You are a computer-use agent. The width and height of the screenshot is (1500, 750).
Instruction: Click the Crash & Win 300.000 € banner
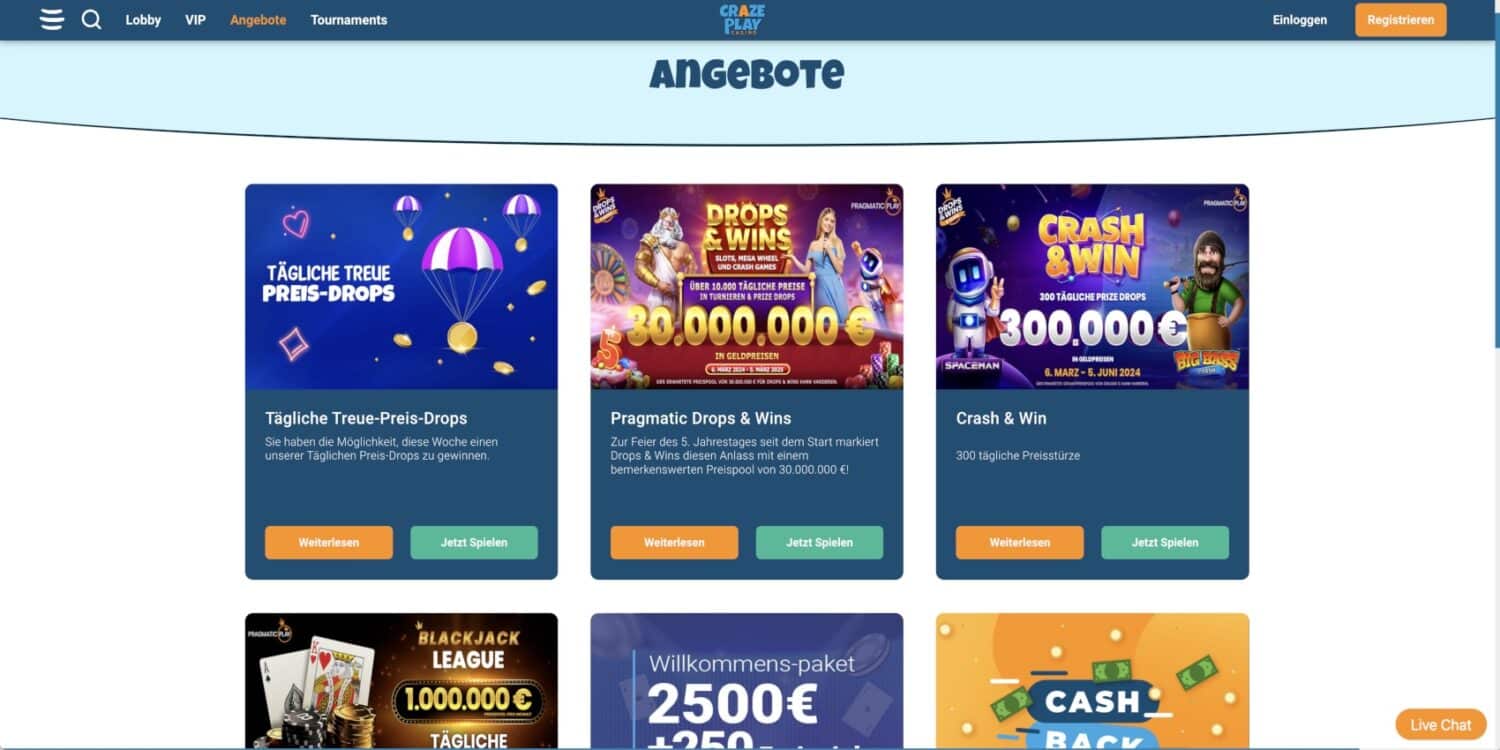pyautogui.click(x=1092, y=286)
